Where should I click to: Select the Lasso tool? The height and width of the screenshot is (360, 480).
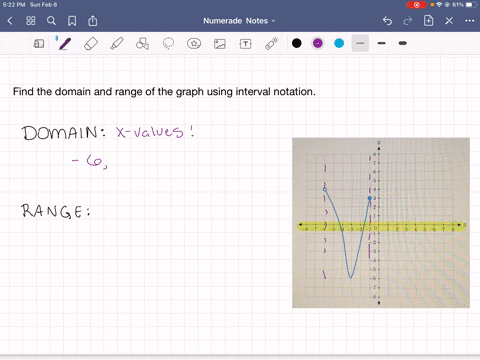(x=168, y=44)
